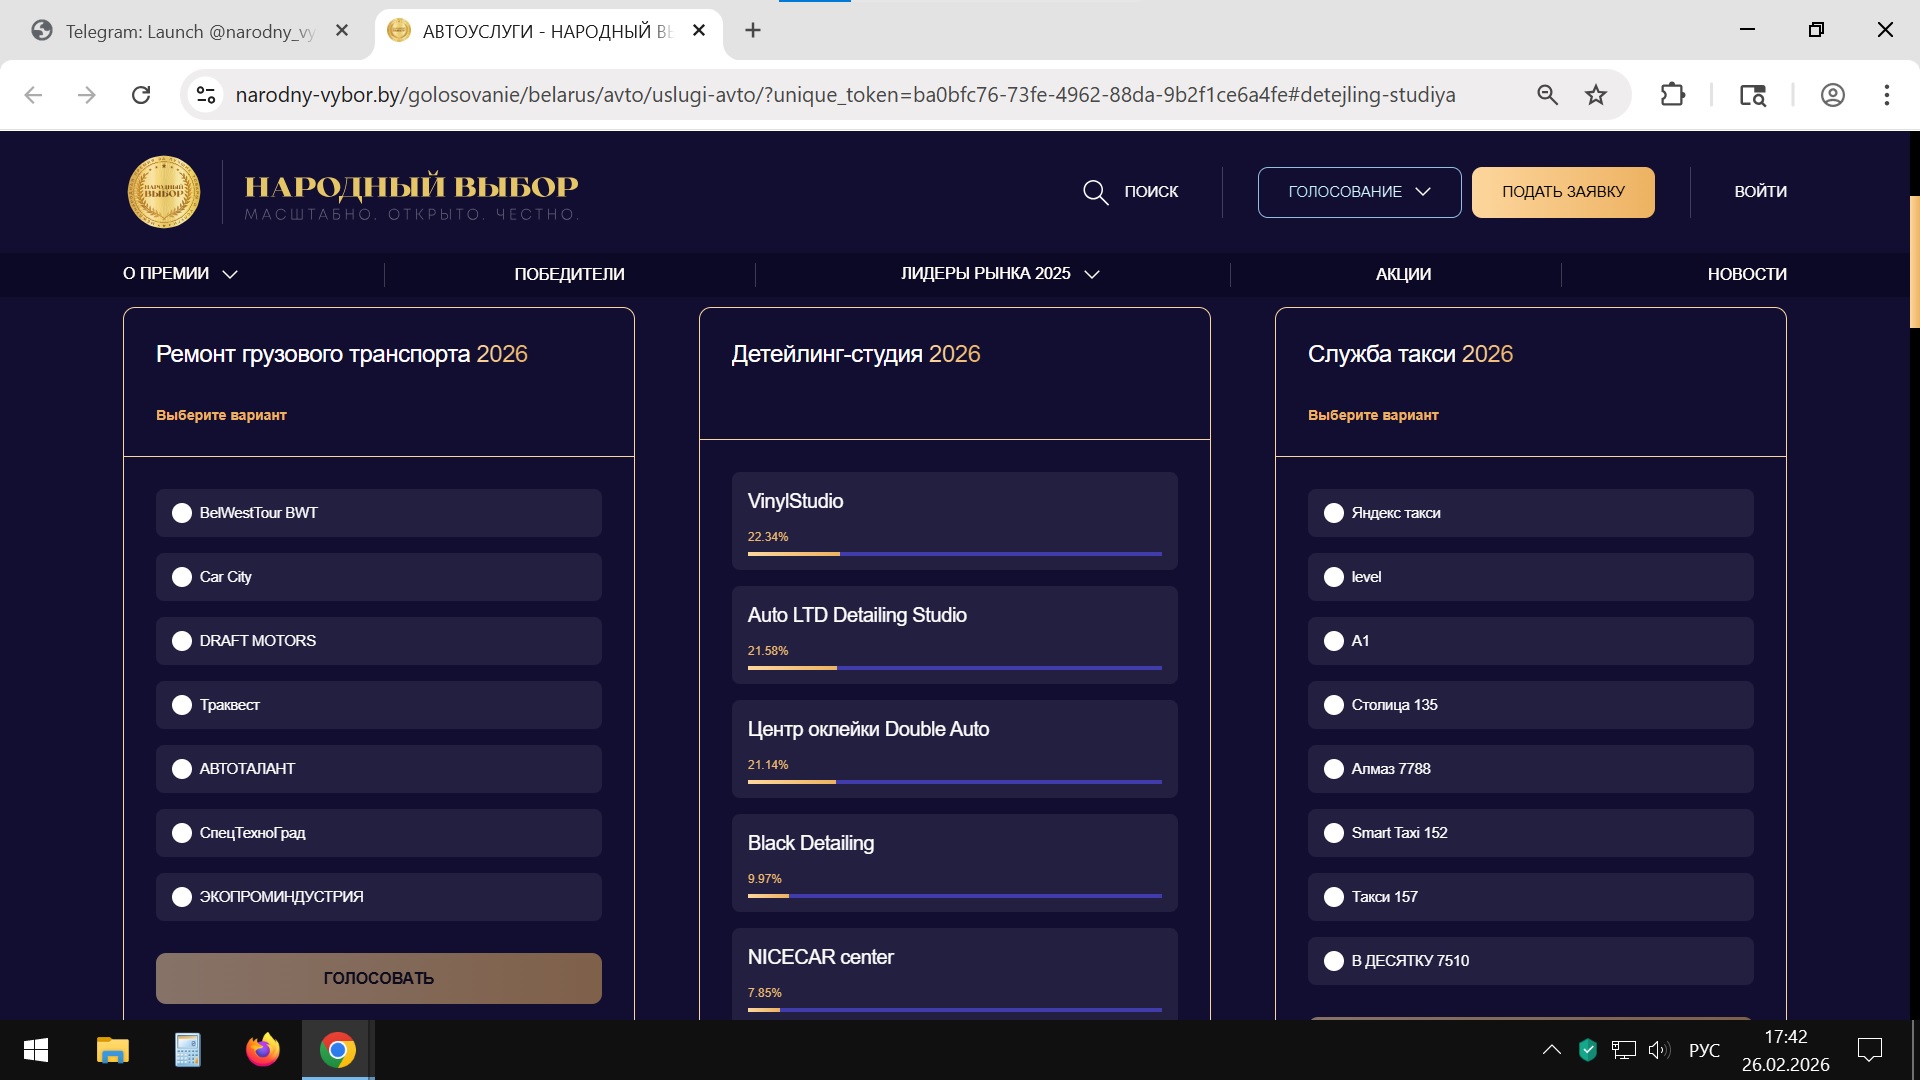The width and height of the screenshot is (1920, 1080).
Task: Click the Подать заявку button
Action: pyautogui.click(x=1562, y=192)
